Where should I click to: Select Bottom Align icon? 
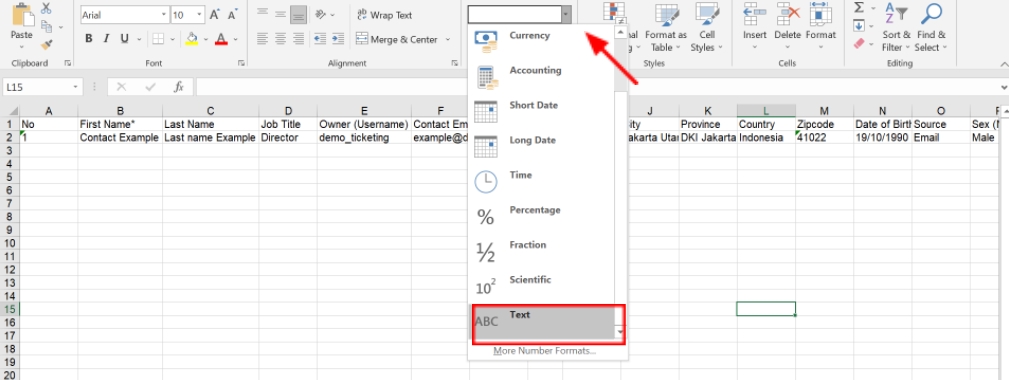[298, 15]
